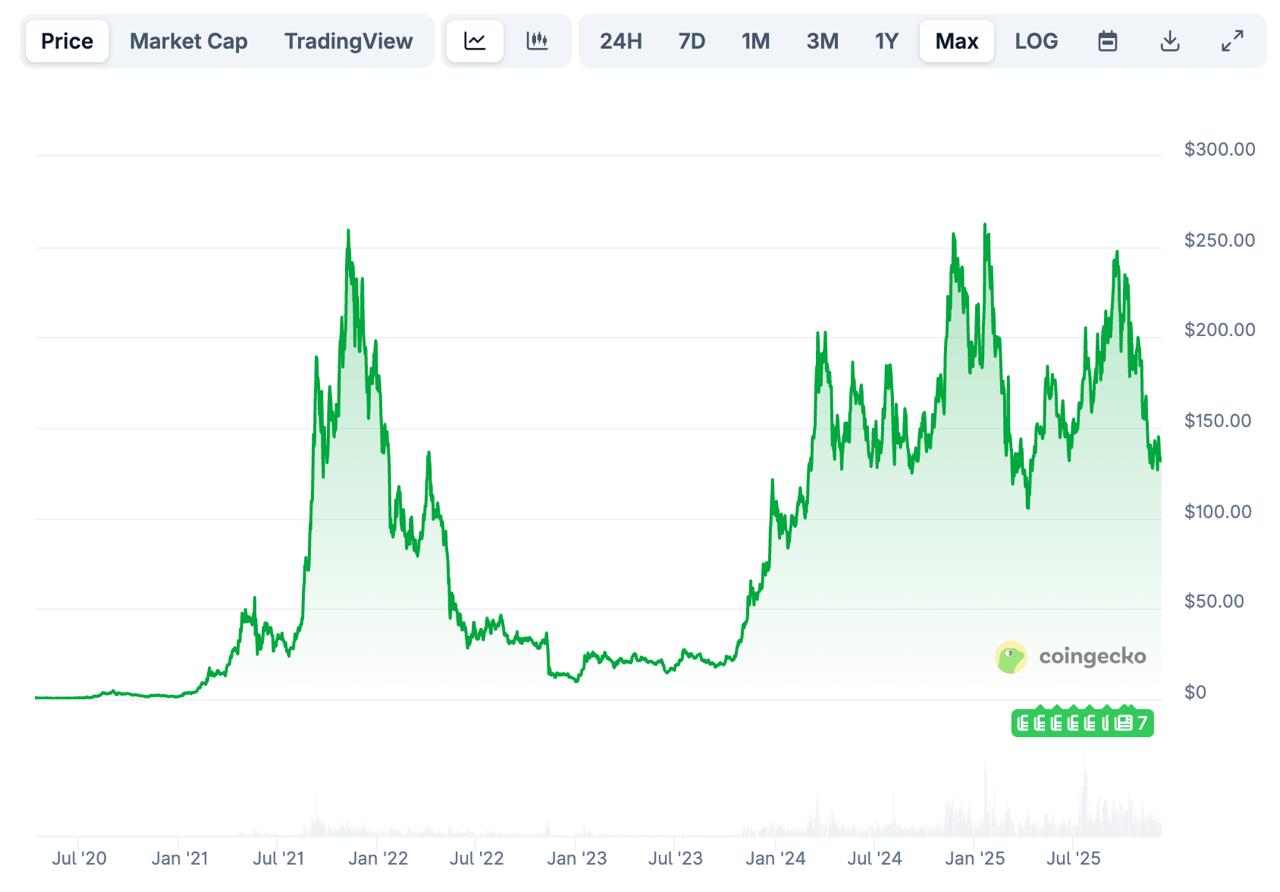Select the line chart view icon
This screenshot has height=892, width=1280.
[x=474, y=41]
